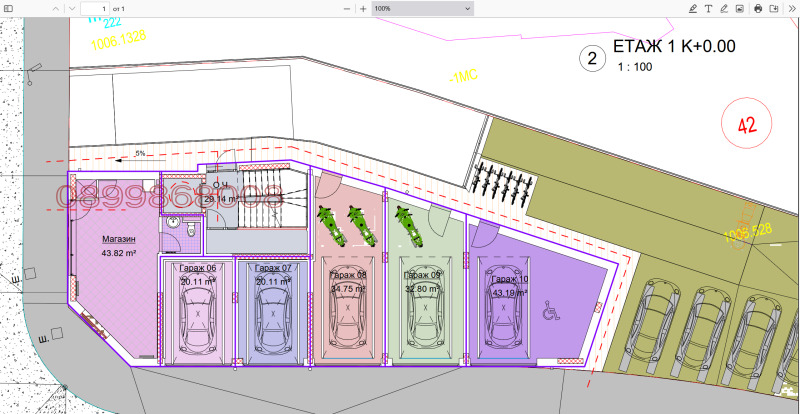Toggle the sidebar panel

(11, 8)
